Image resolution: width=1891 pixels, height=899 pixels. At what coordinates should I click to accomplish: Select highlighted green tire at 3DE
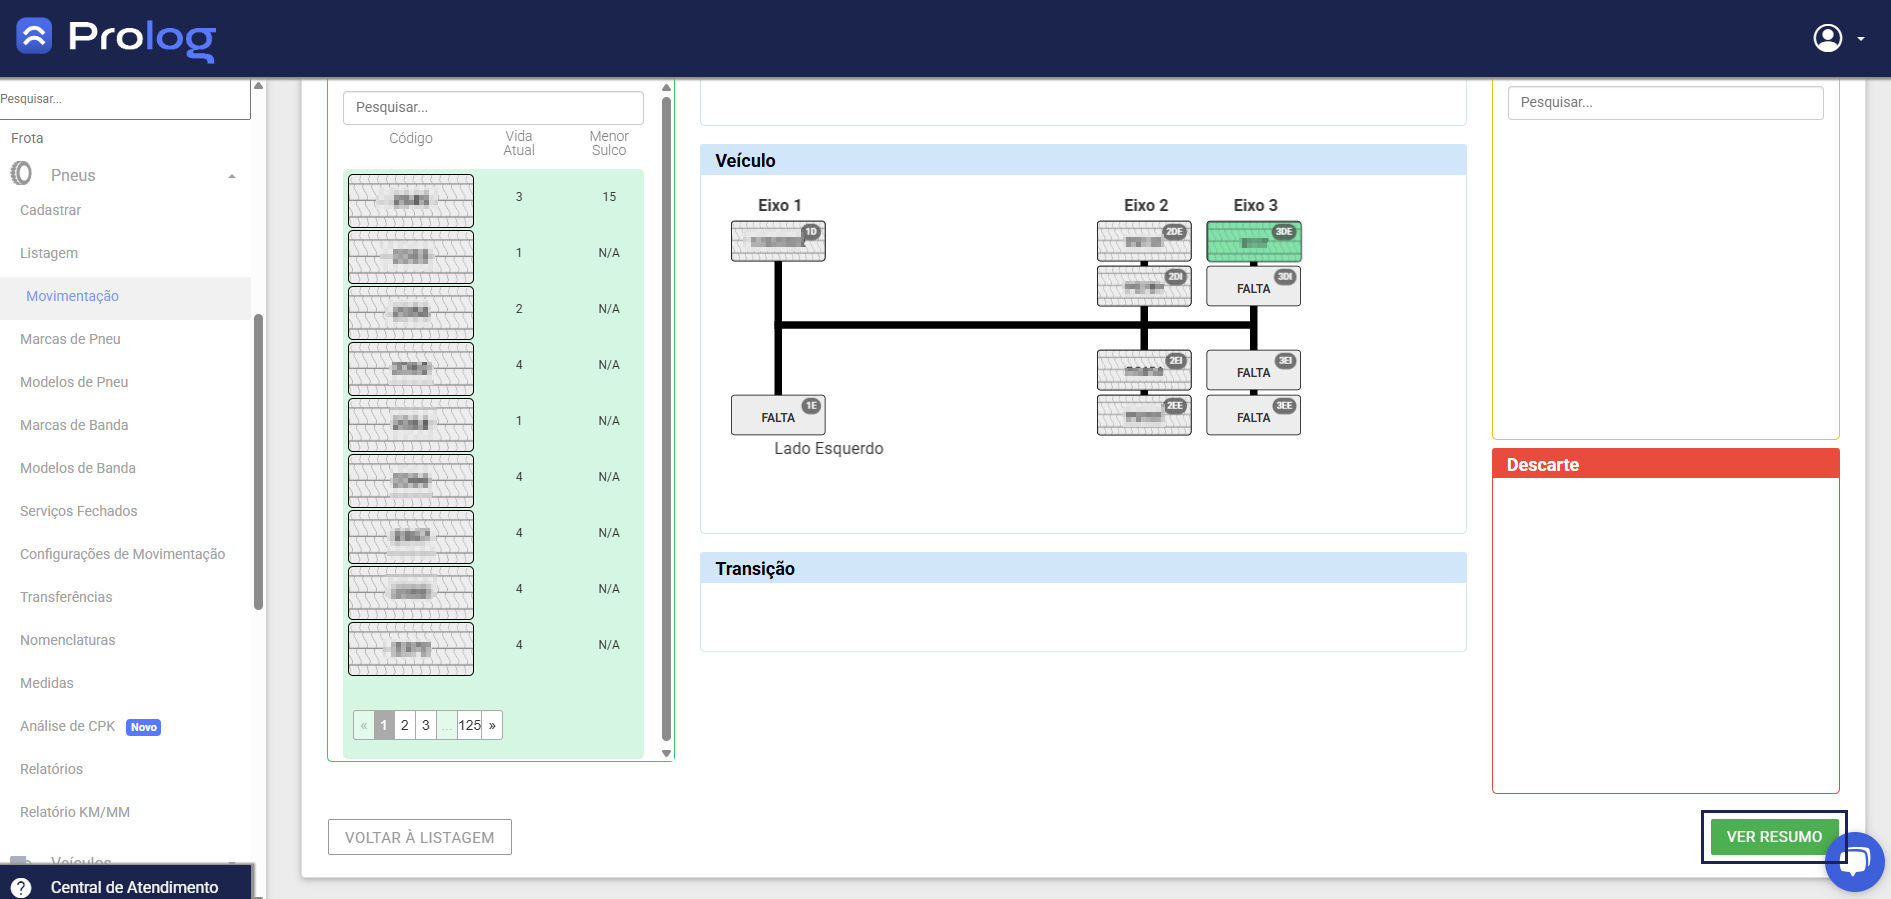click(1254, 241)
